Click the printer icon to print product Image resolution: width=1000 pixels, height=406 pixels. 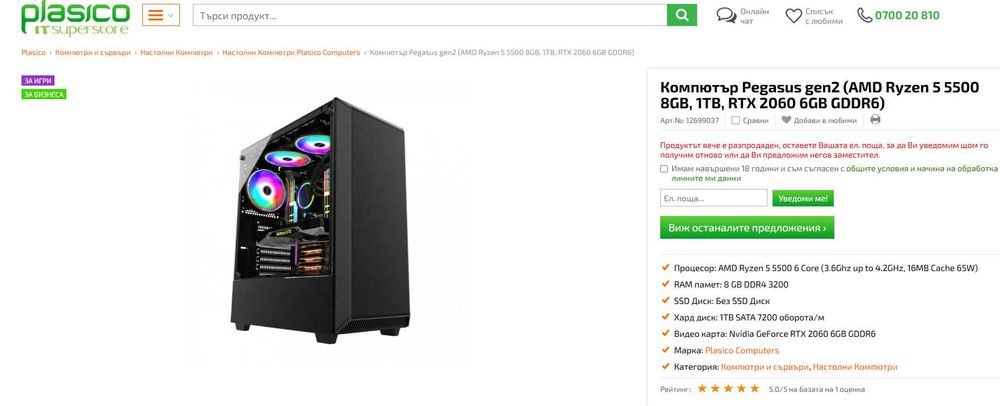click(x=875, y=119)
